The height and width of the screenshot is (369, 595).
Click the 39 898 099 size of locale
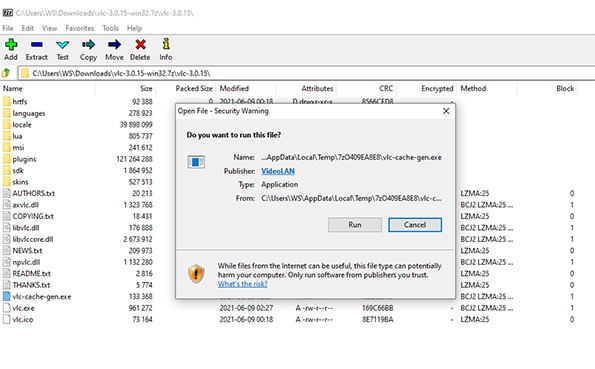[x=136, y=125]
